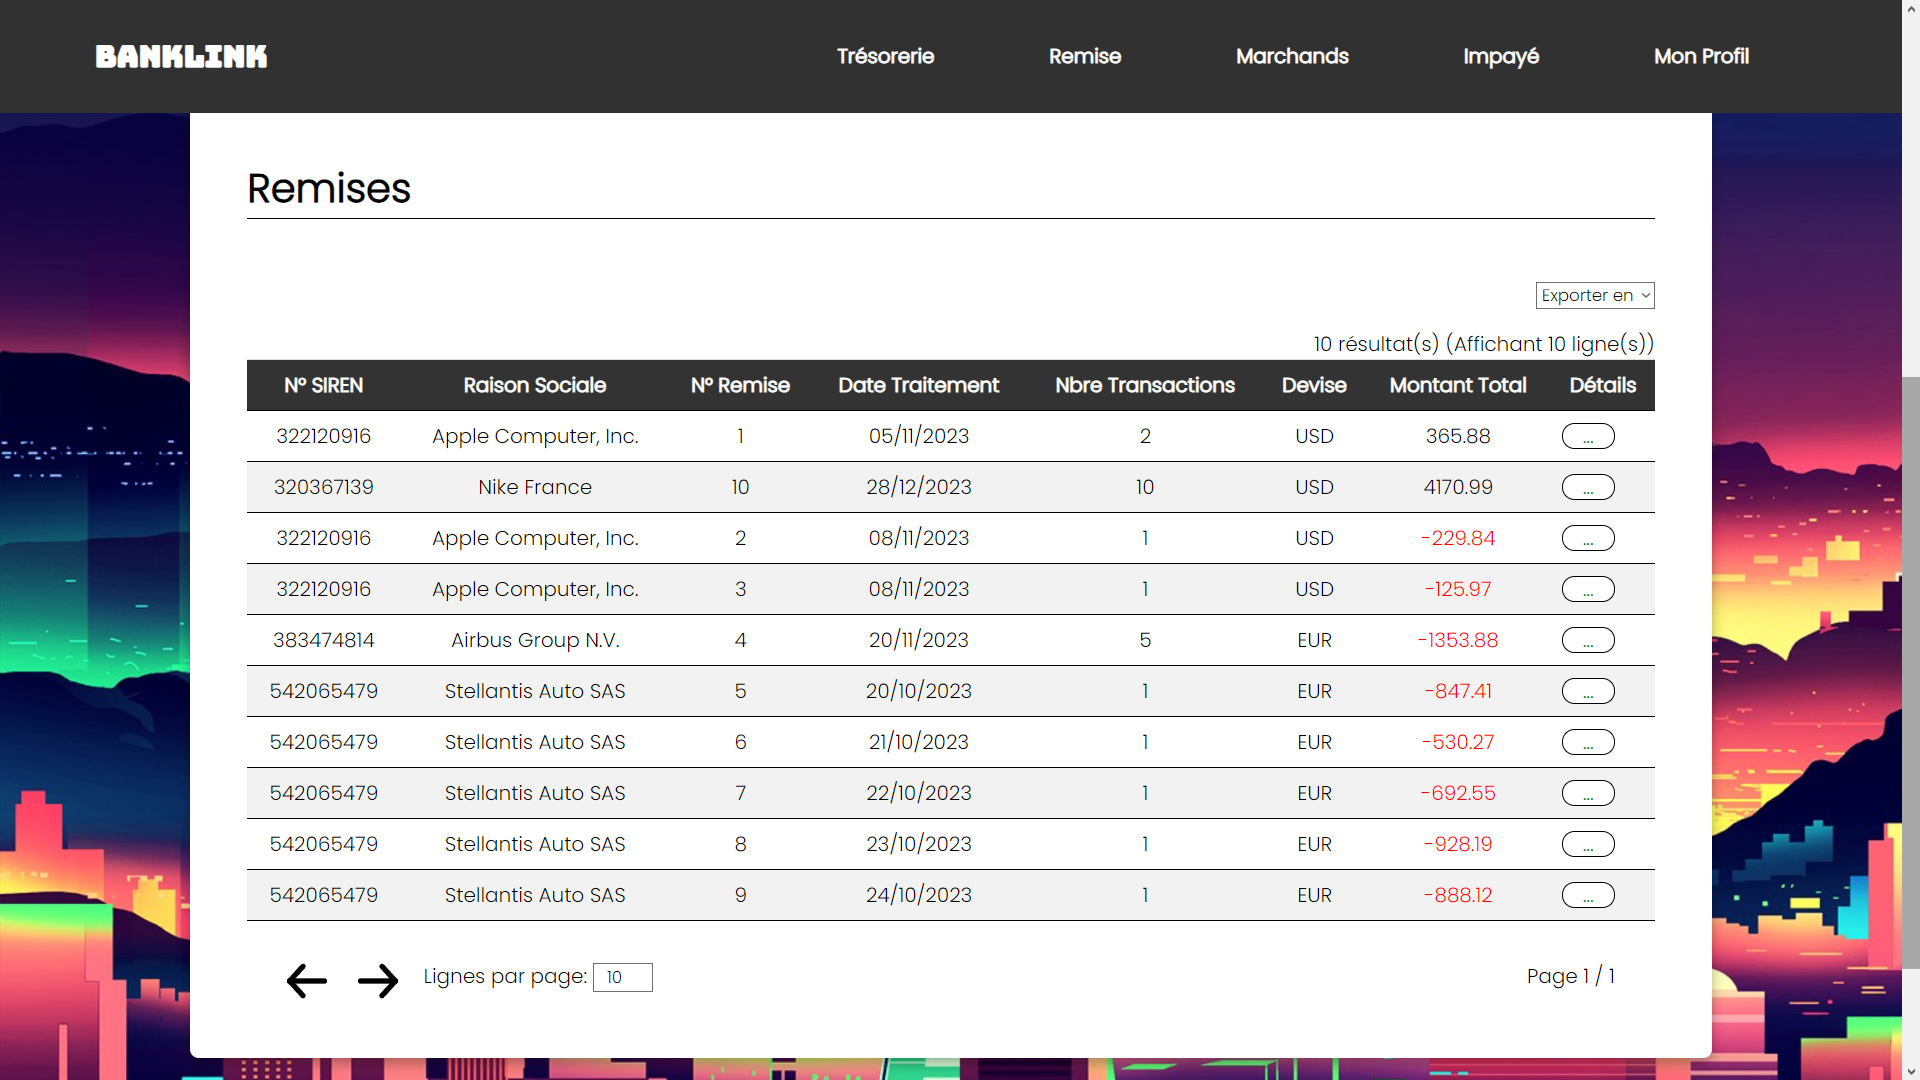Click SIREN 383474814 cell

(x=323, y=640)
